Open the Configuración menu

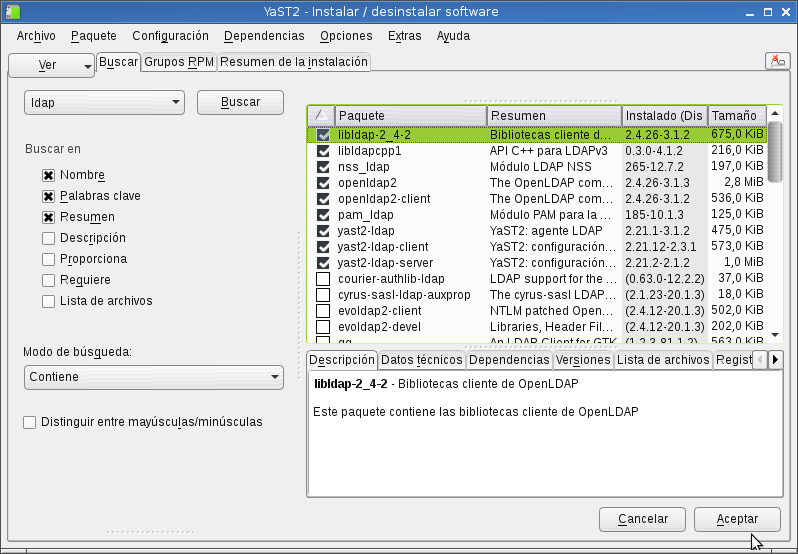tap(170, 36)
